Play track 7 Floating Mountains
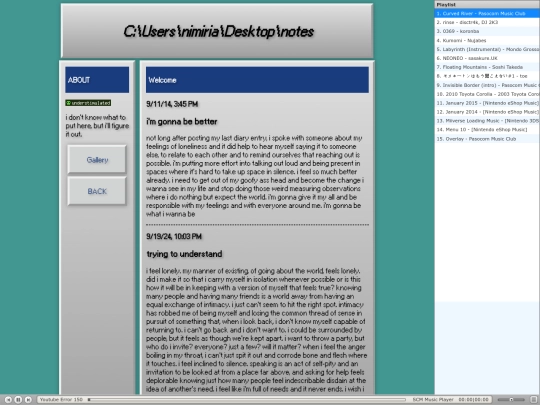The image size is (540, 405). (487, 67)
